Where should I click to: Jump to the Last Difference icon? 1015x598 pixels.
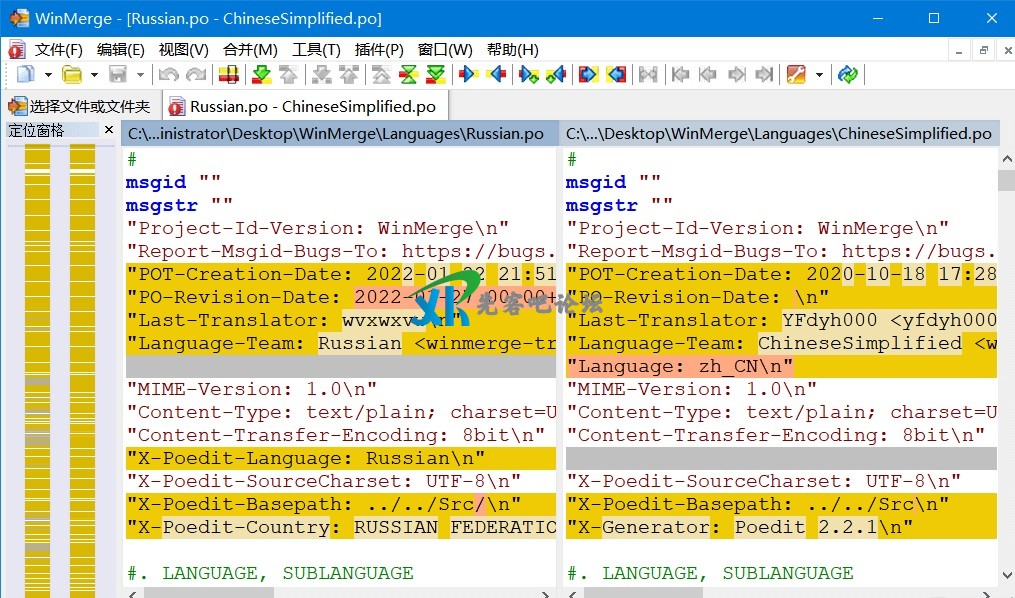click(436, 75)
